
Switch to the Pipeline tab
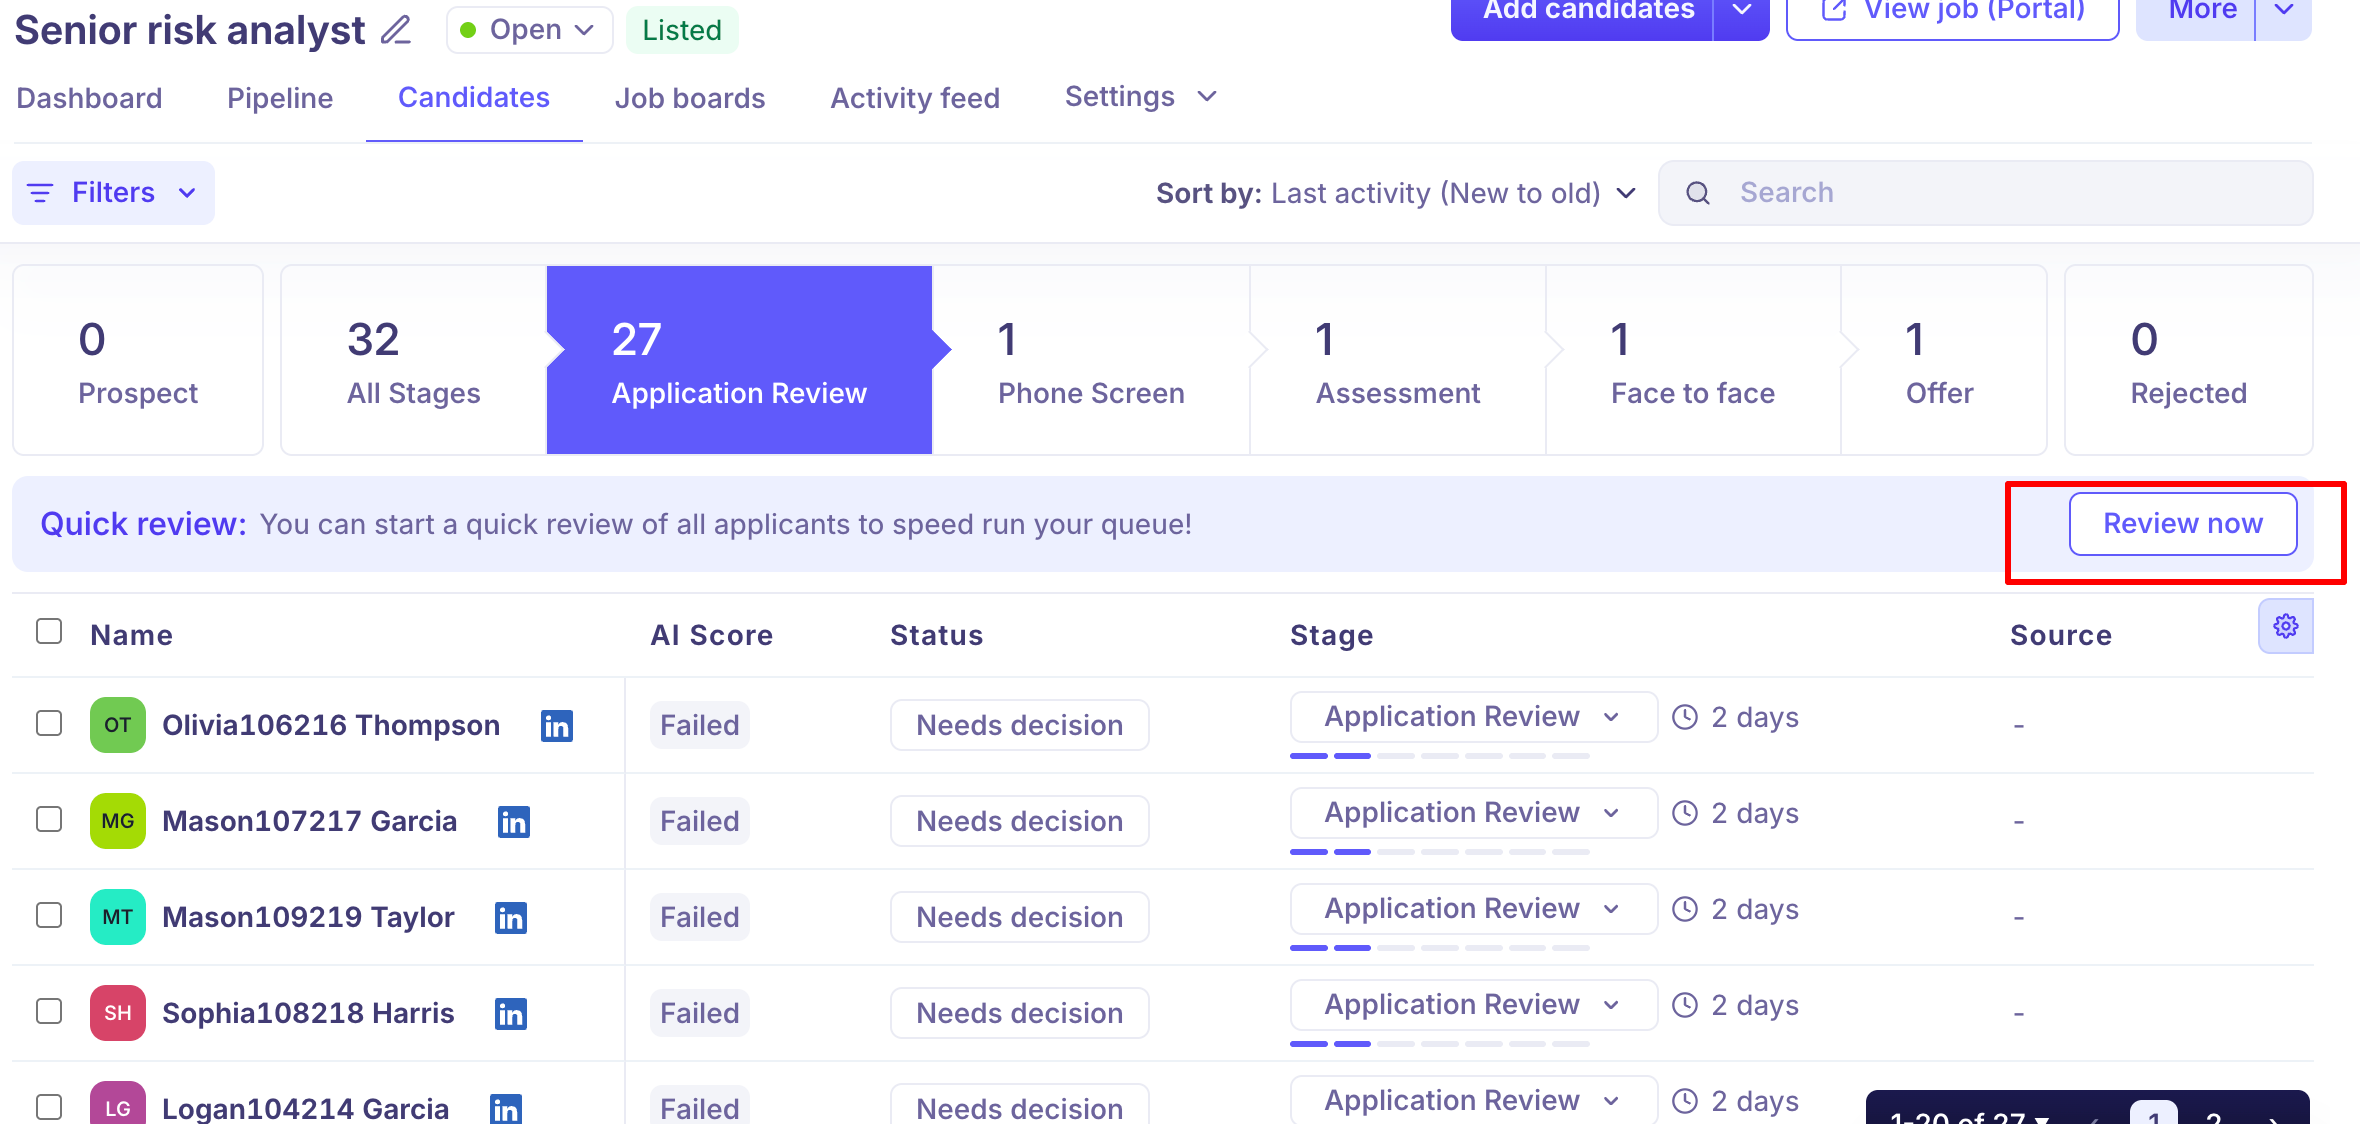click(x=280, y=98)
